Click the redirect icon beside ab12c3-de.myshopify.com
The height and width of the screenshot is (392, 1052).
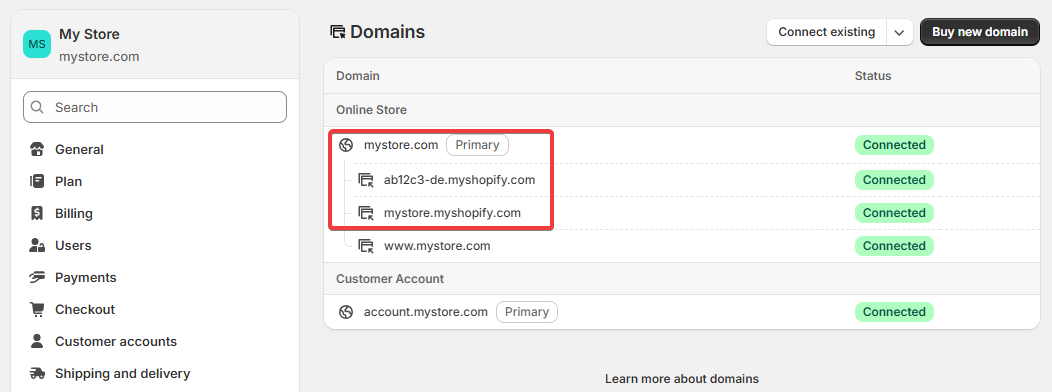pyautogui.click(x=366, y=180)
